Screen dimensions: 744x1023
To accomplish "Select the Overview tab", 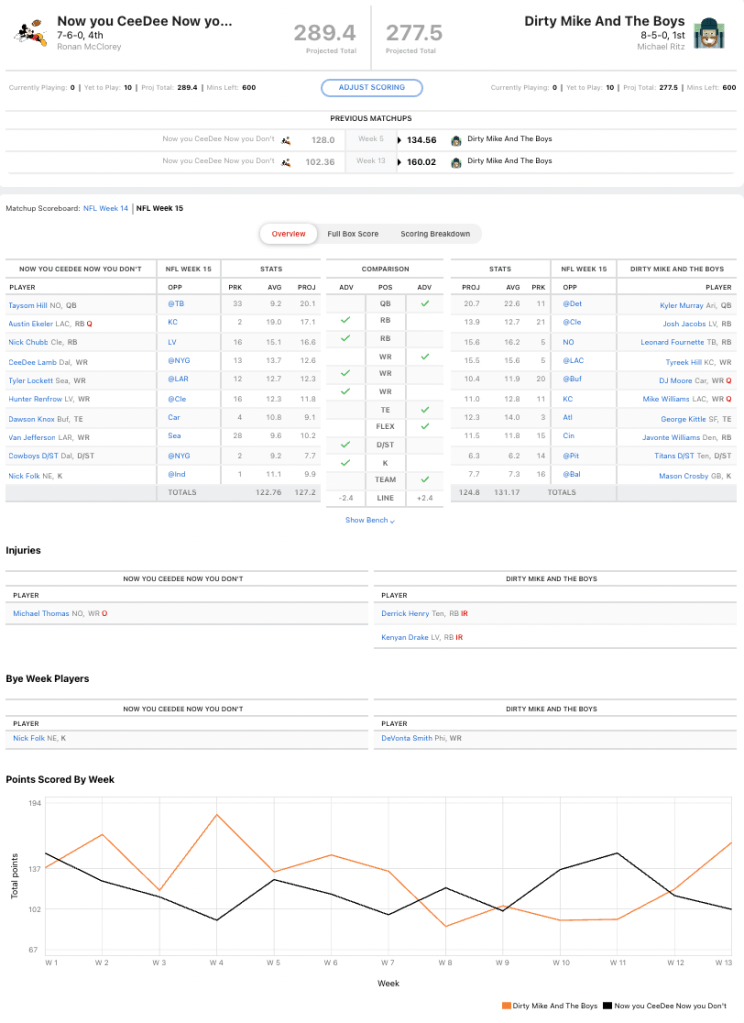I will click(x=288, y=234).
